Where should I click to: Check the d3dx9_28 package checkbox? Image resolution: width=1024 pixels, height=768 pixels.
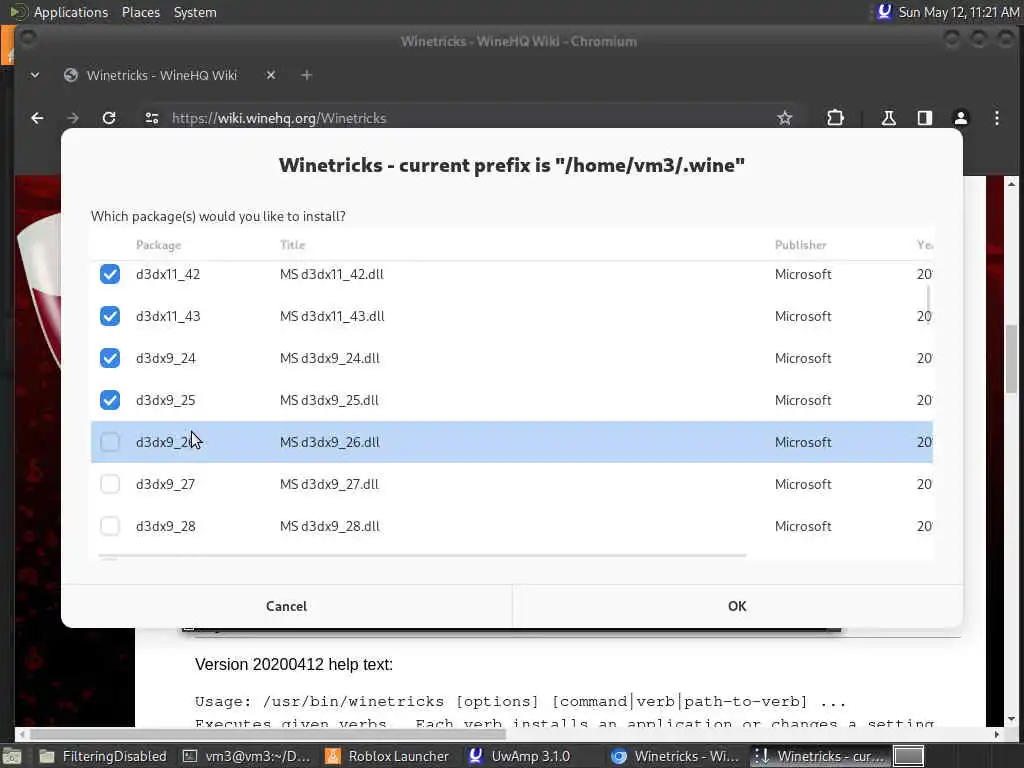110,526
